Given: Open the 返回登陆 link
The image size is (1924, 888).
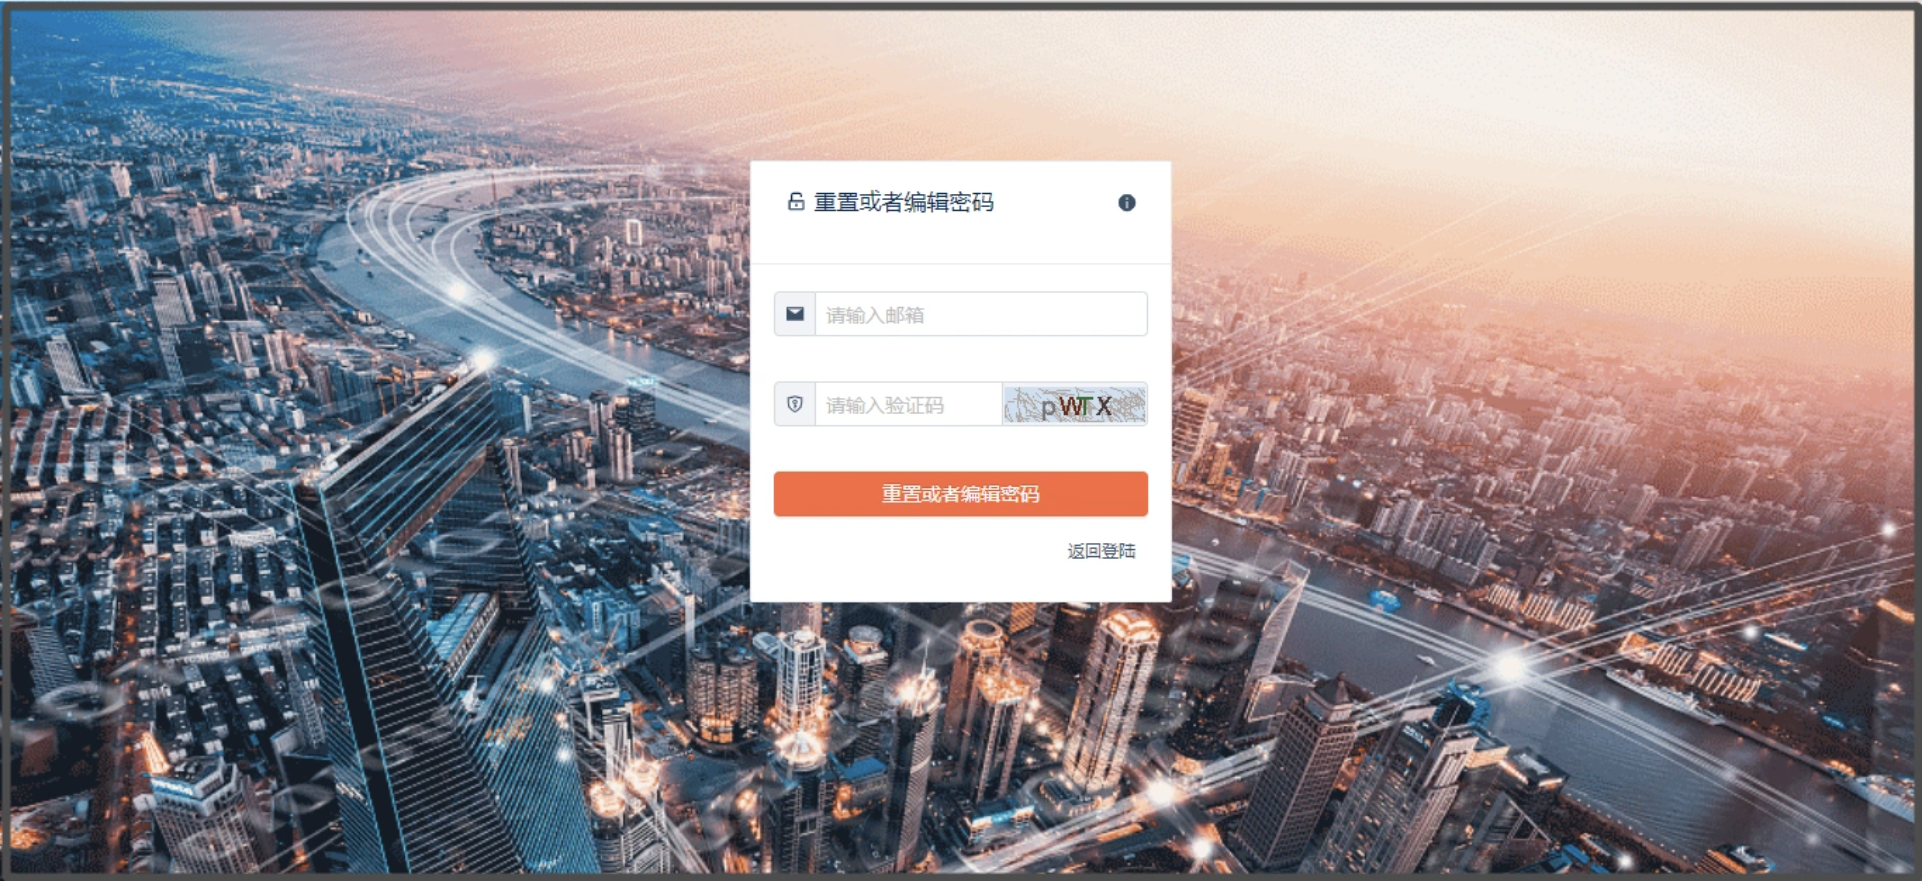Looking at the screenshot, I should [x=1101, y=551].
